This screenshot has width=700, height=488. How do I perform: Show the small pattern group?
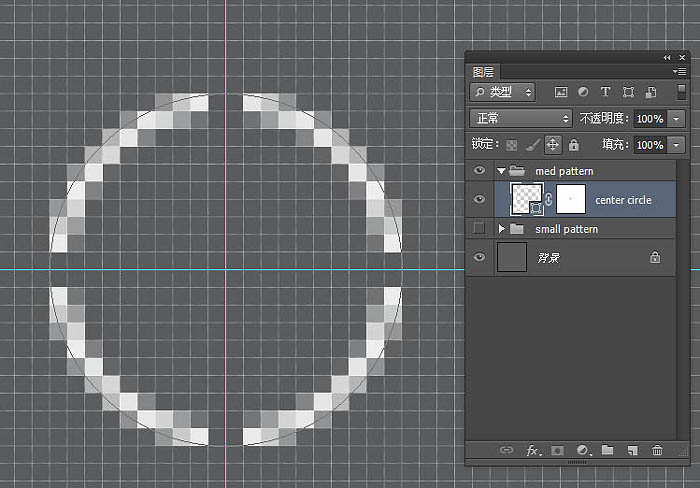[x=479, y=229]
